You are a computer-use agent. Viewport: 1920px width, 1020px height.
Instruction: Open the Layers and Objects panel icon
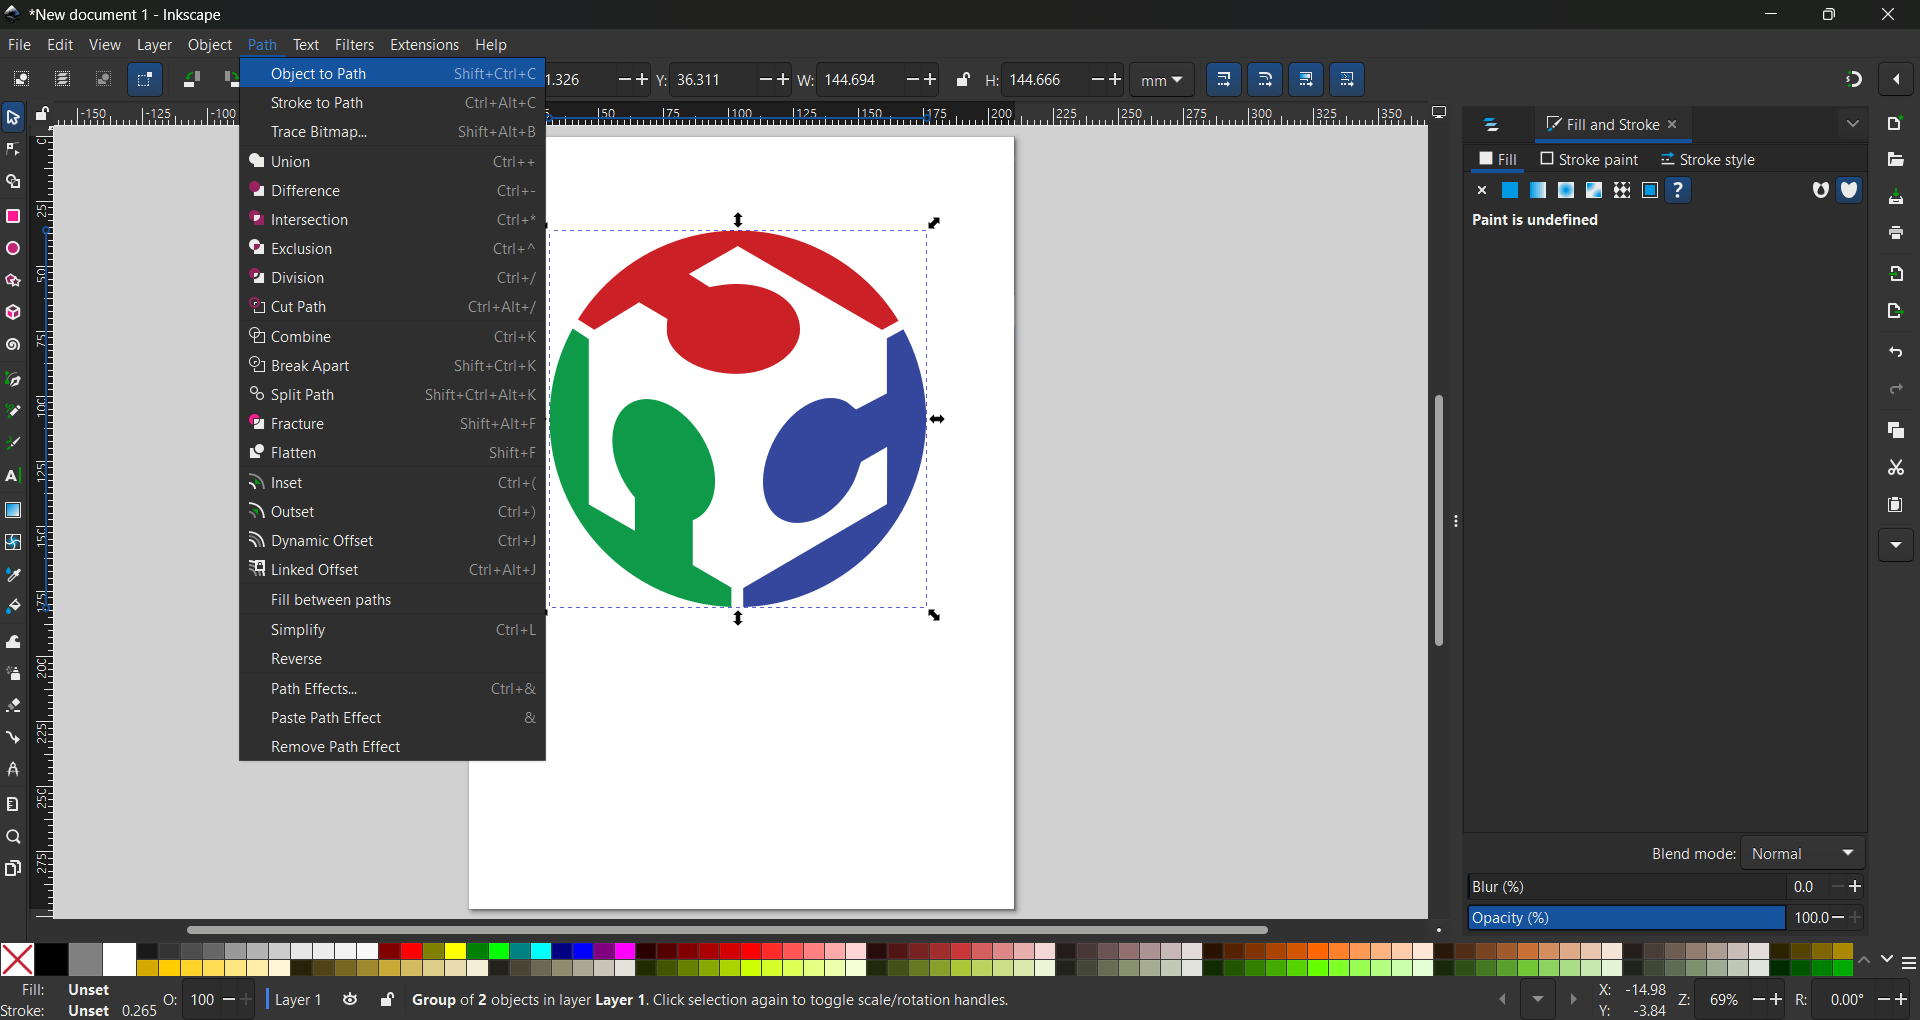click(x=1491, y=125)
